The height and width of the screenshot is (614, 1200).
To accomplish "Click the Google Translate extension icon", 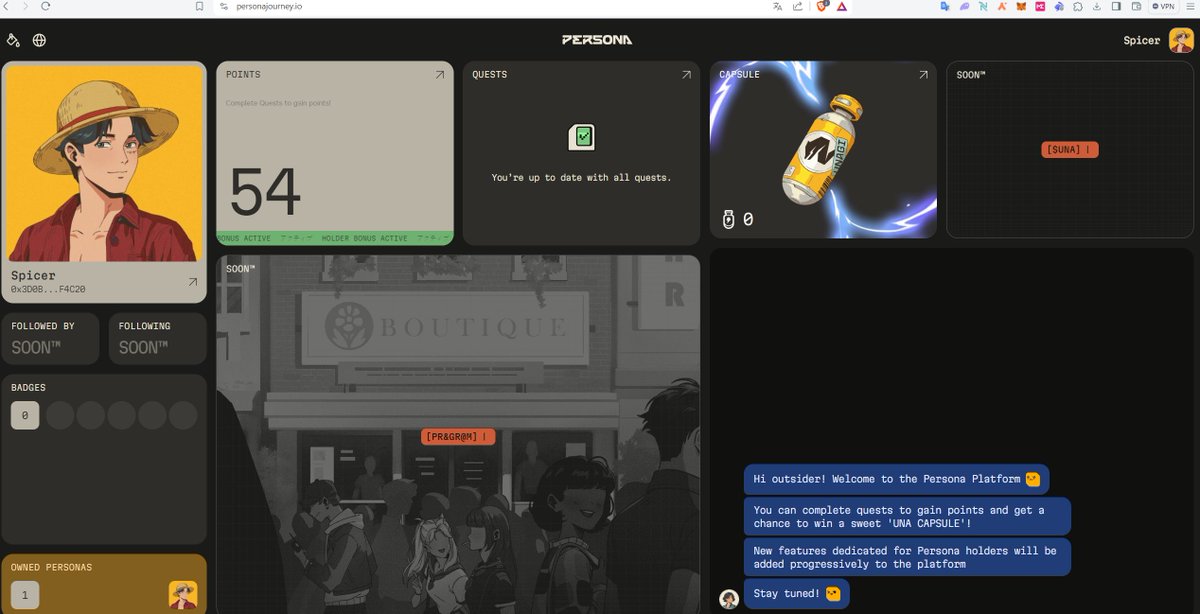I will pos(945,6).
